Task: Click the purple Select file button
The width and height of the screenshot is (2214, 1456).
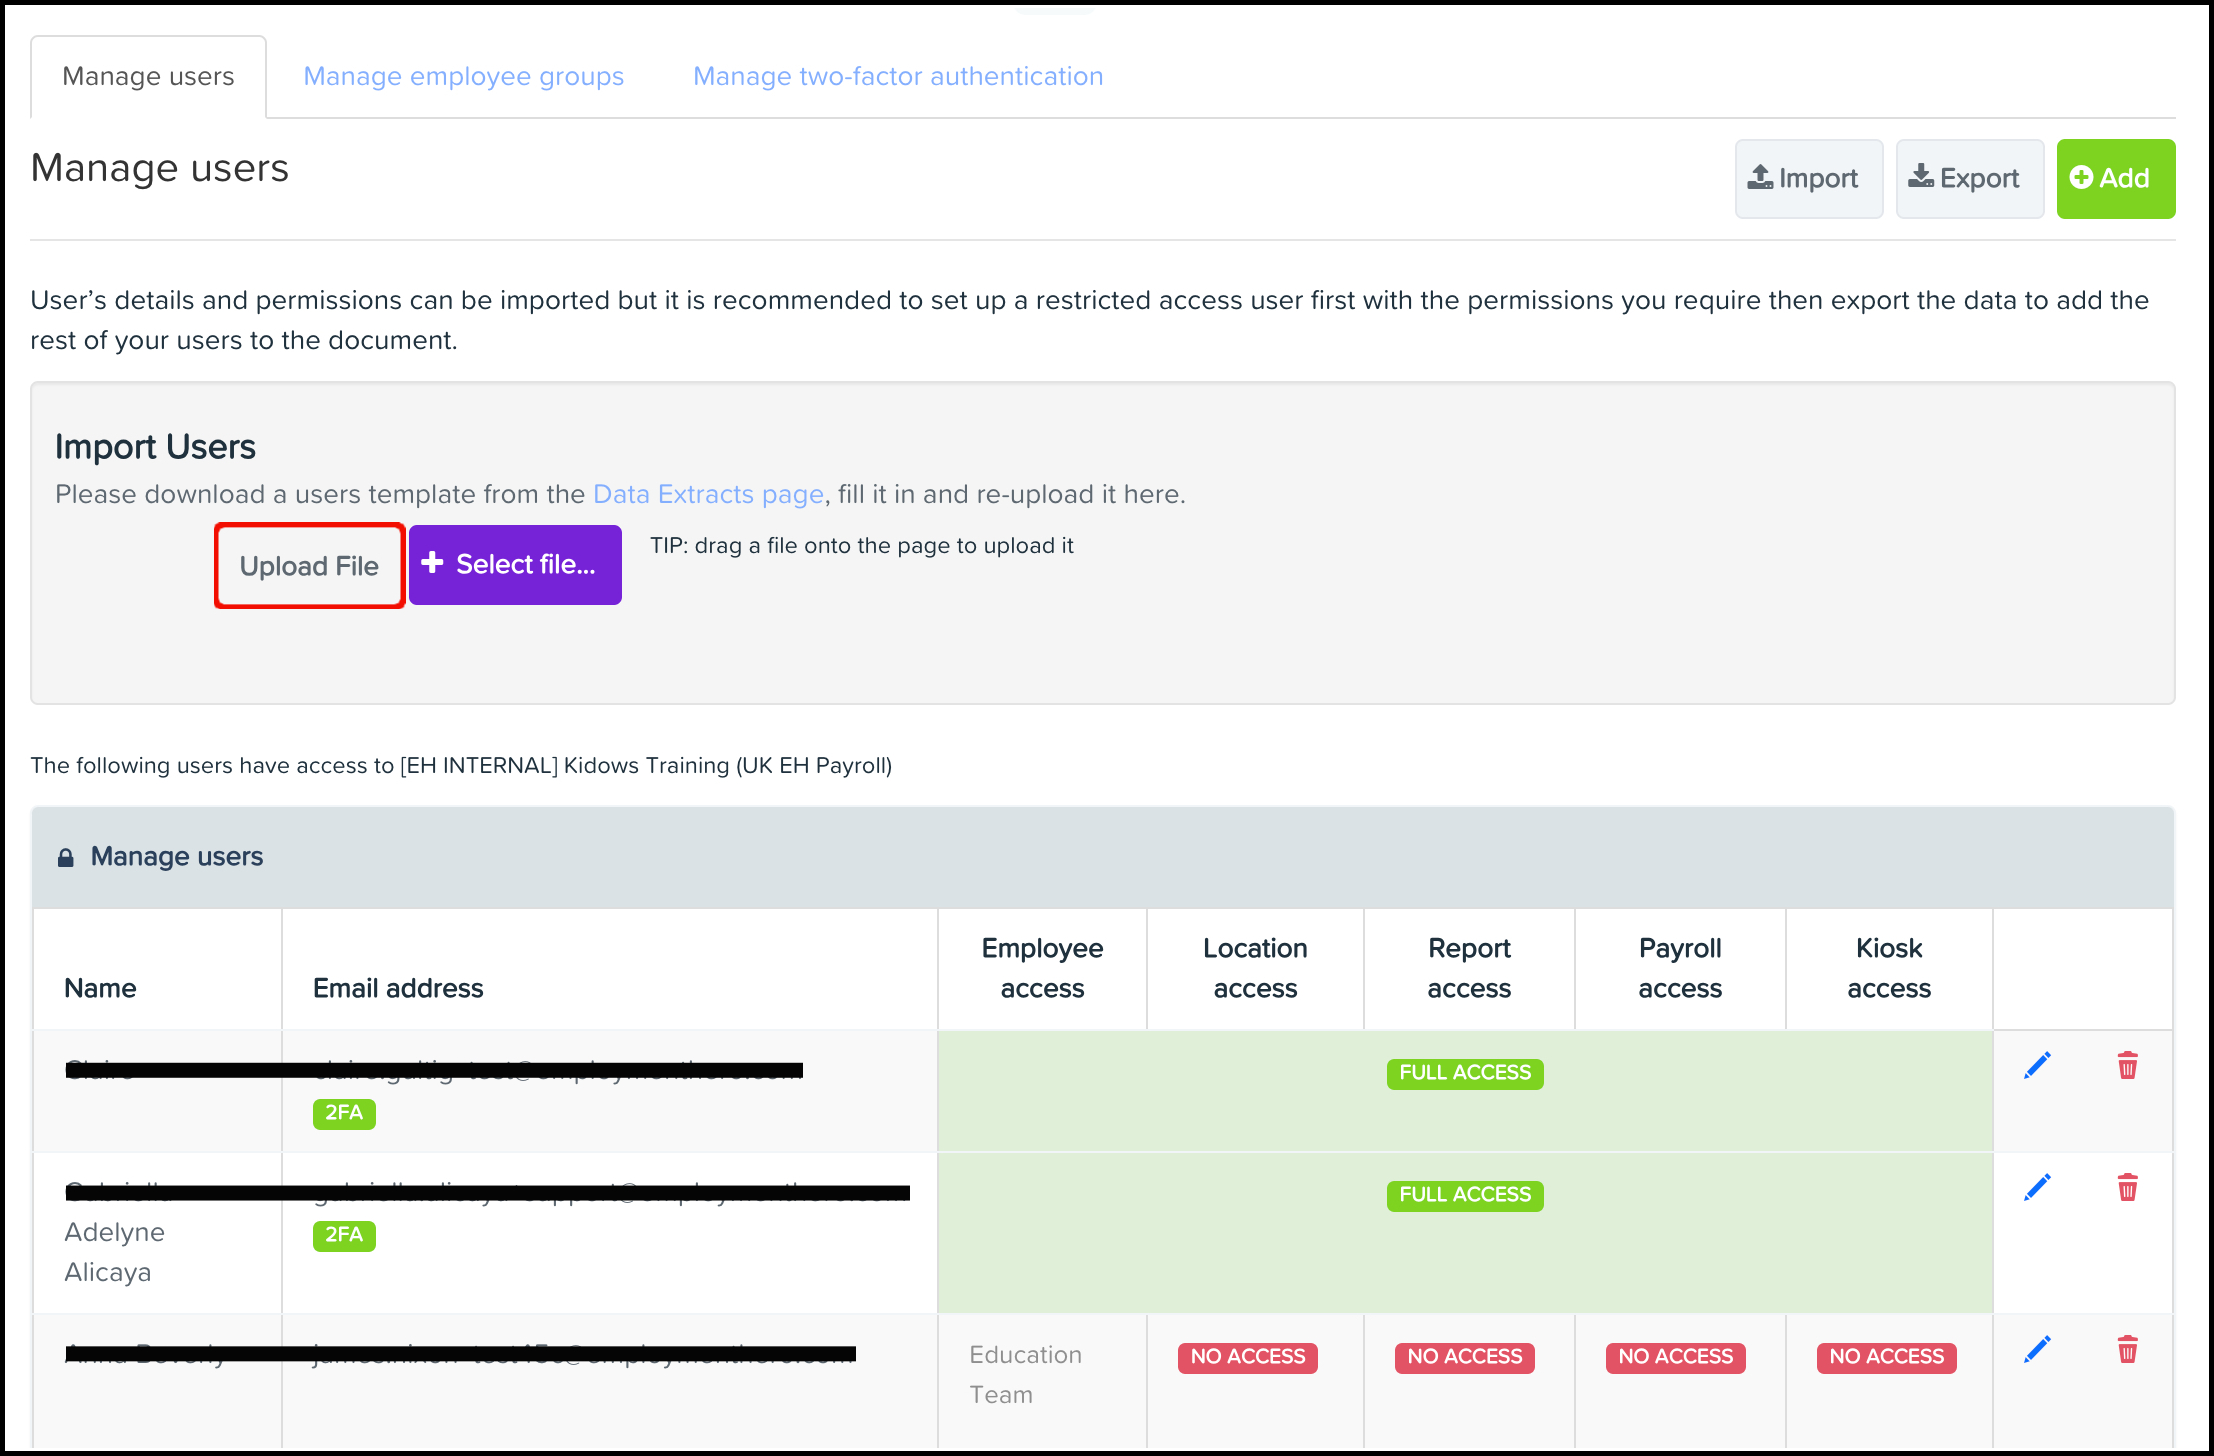Action: (515, 565)
